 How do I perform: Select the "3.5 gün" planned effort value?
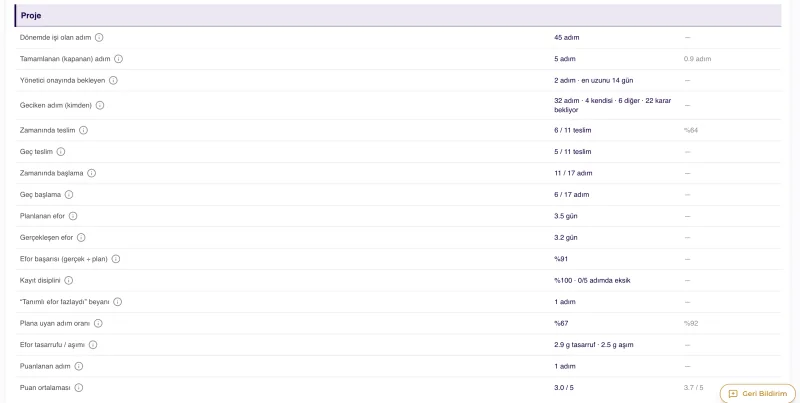(x=566, y=216)
